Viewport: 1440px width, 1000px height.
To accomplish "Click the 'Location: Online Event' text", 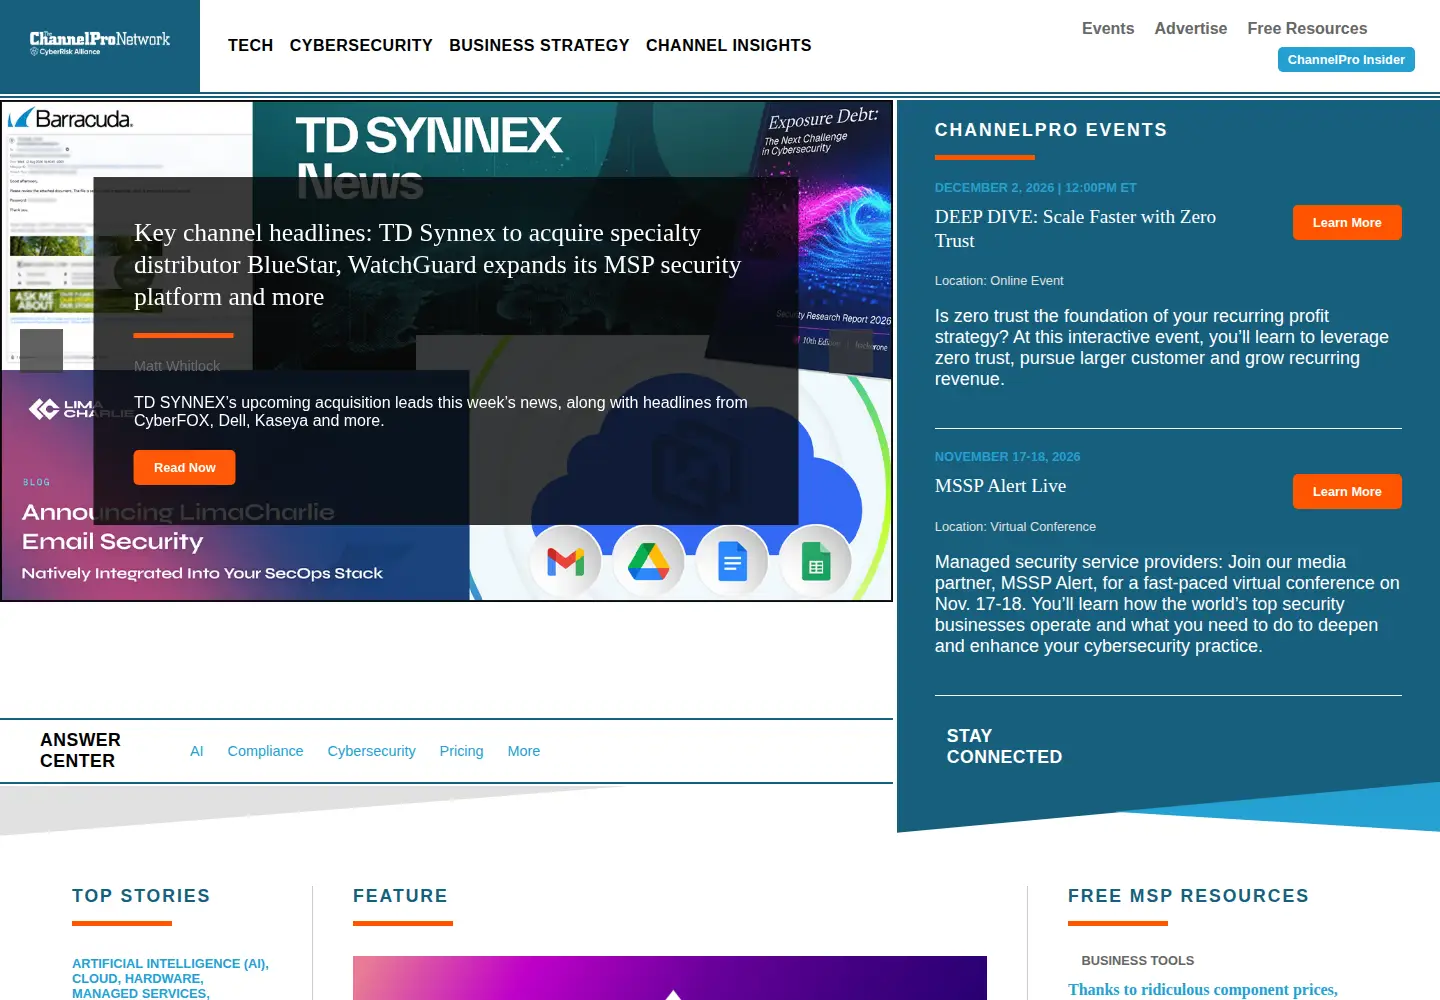I will [999, 281].
